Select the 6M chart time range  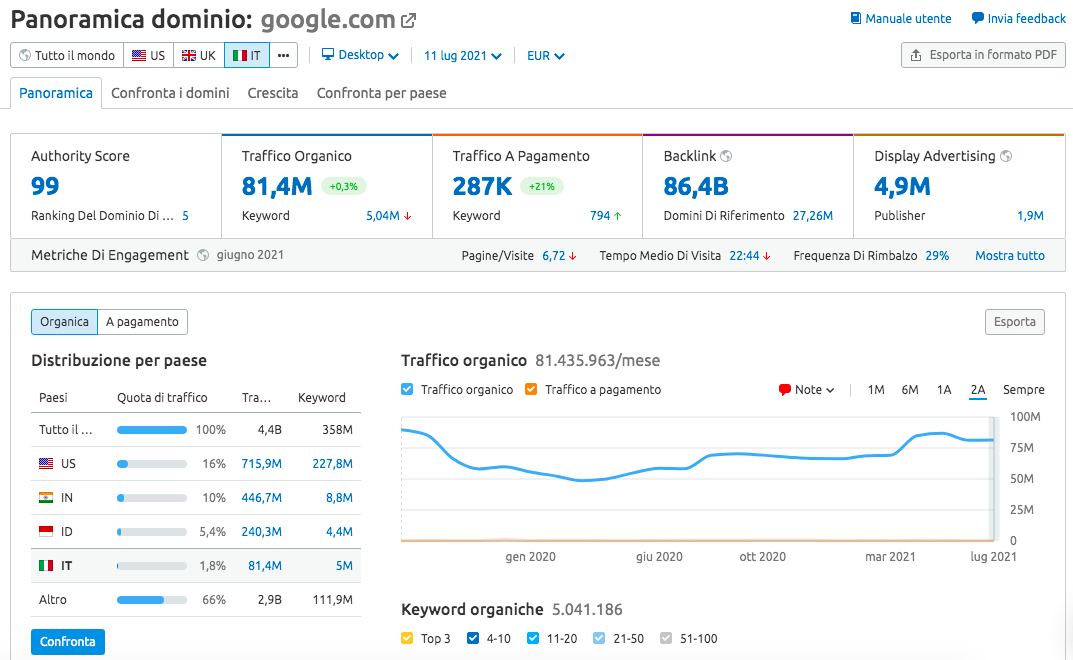tap(909, 390)
